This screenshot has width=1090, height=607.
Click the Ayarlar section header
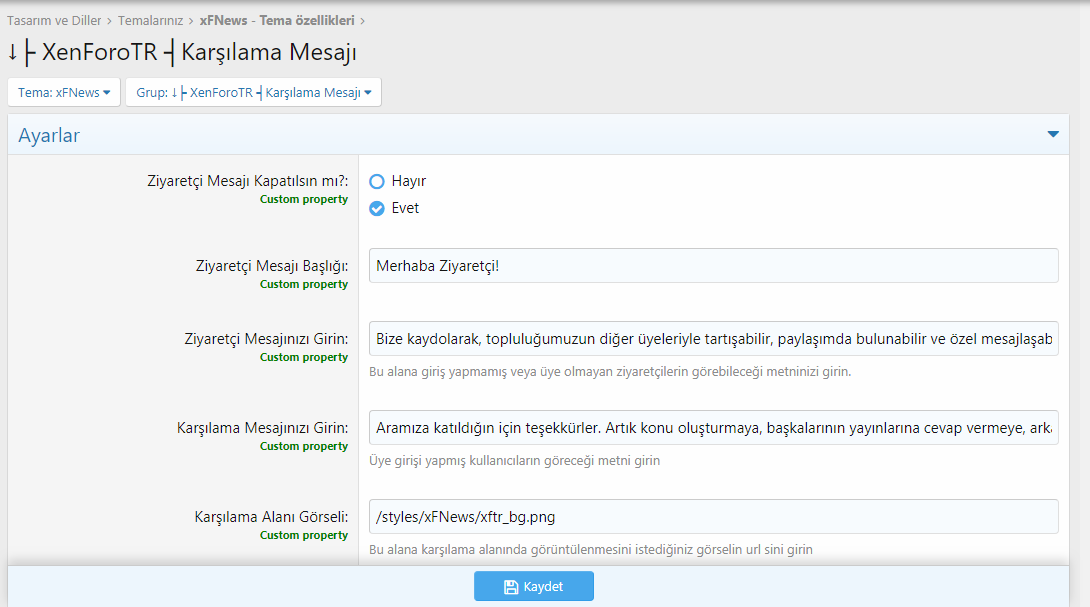538,135
